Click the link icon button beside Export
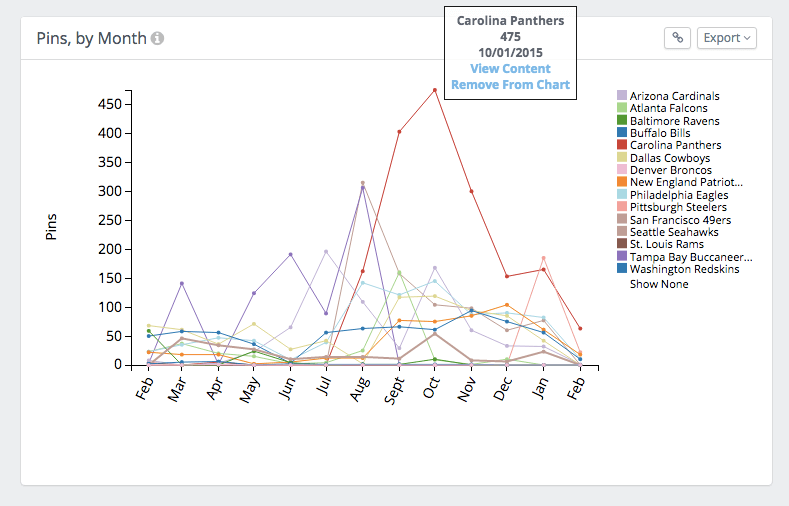This screenshot has width=789, height=506. [677, 38]
